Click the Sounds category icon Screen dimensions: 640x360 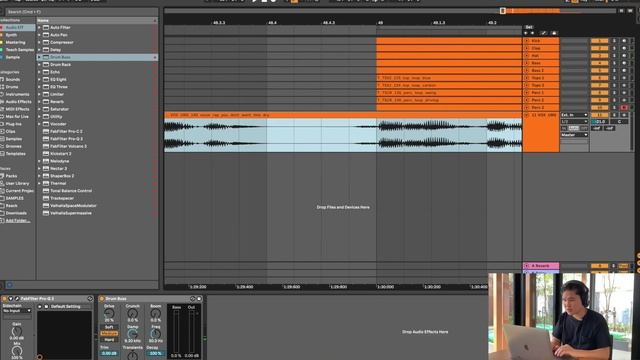tap(2, 80)
